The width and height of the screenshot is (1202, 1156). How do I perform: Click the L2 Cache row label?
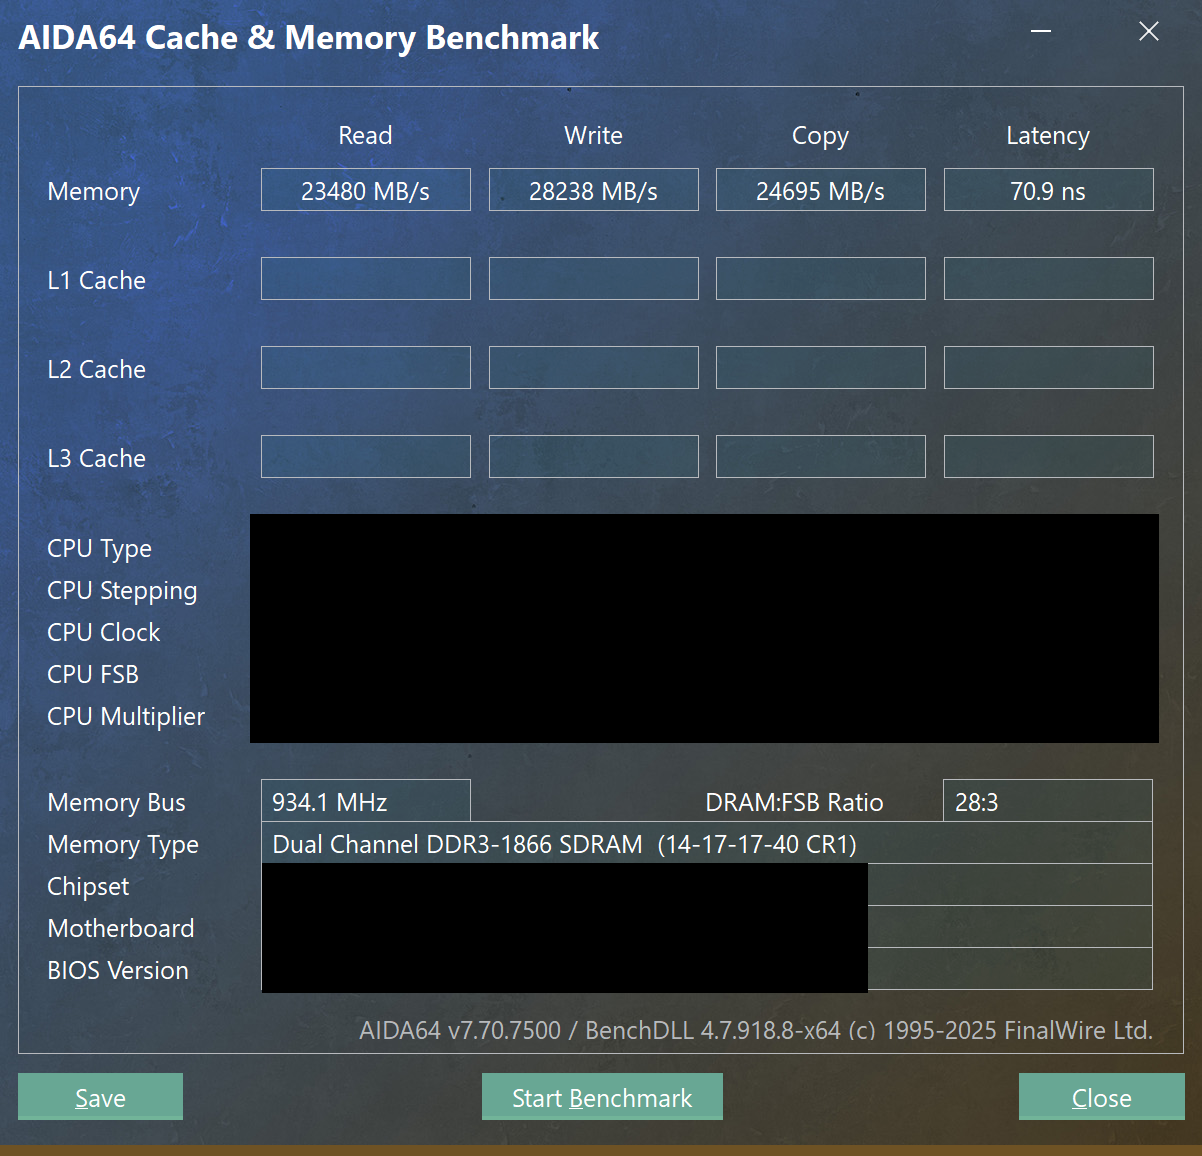coord(97,369)
